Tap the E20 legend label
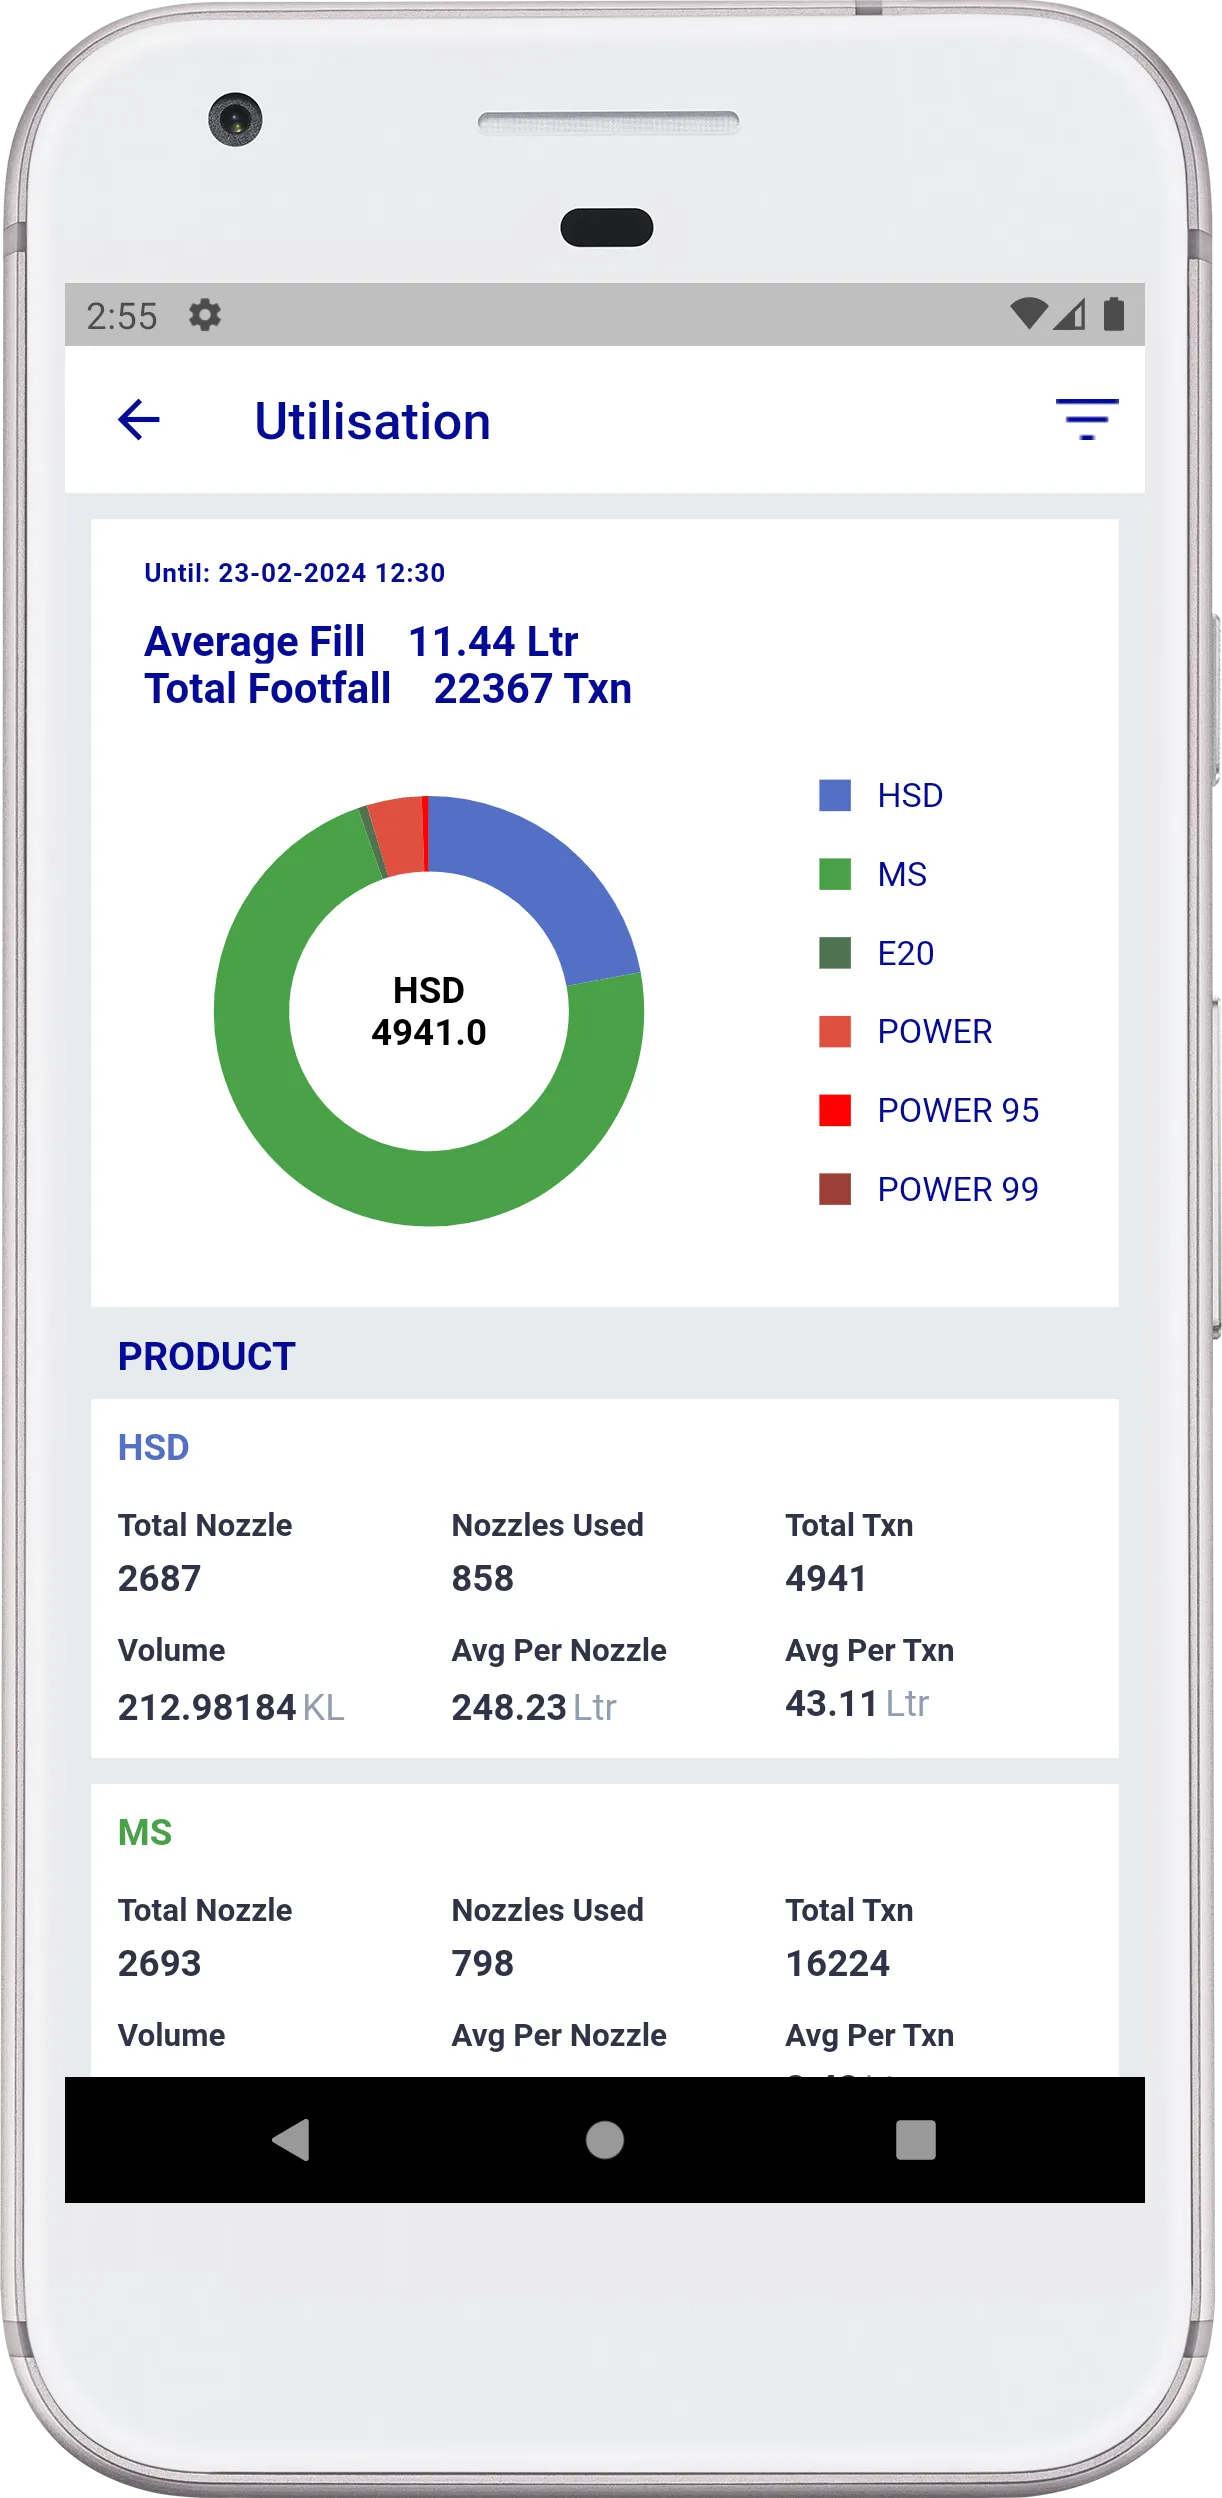 click(906, 954)
